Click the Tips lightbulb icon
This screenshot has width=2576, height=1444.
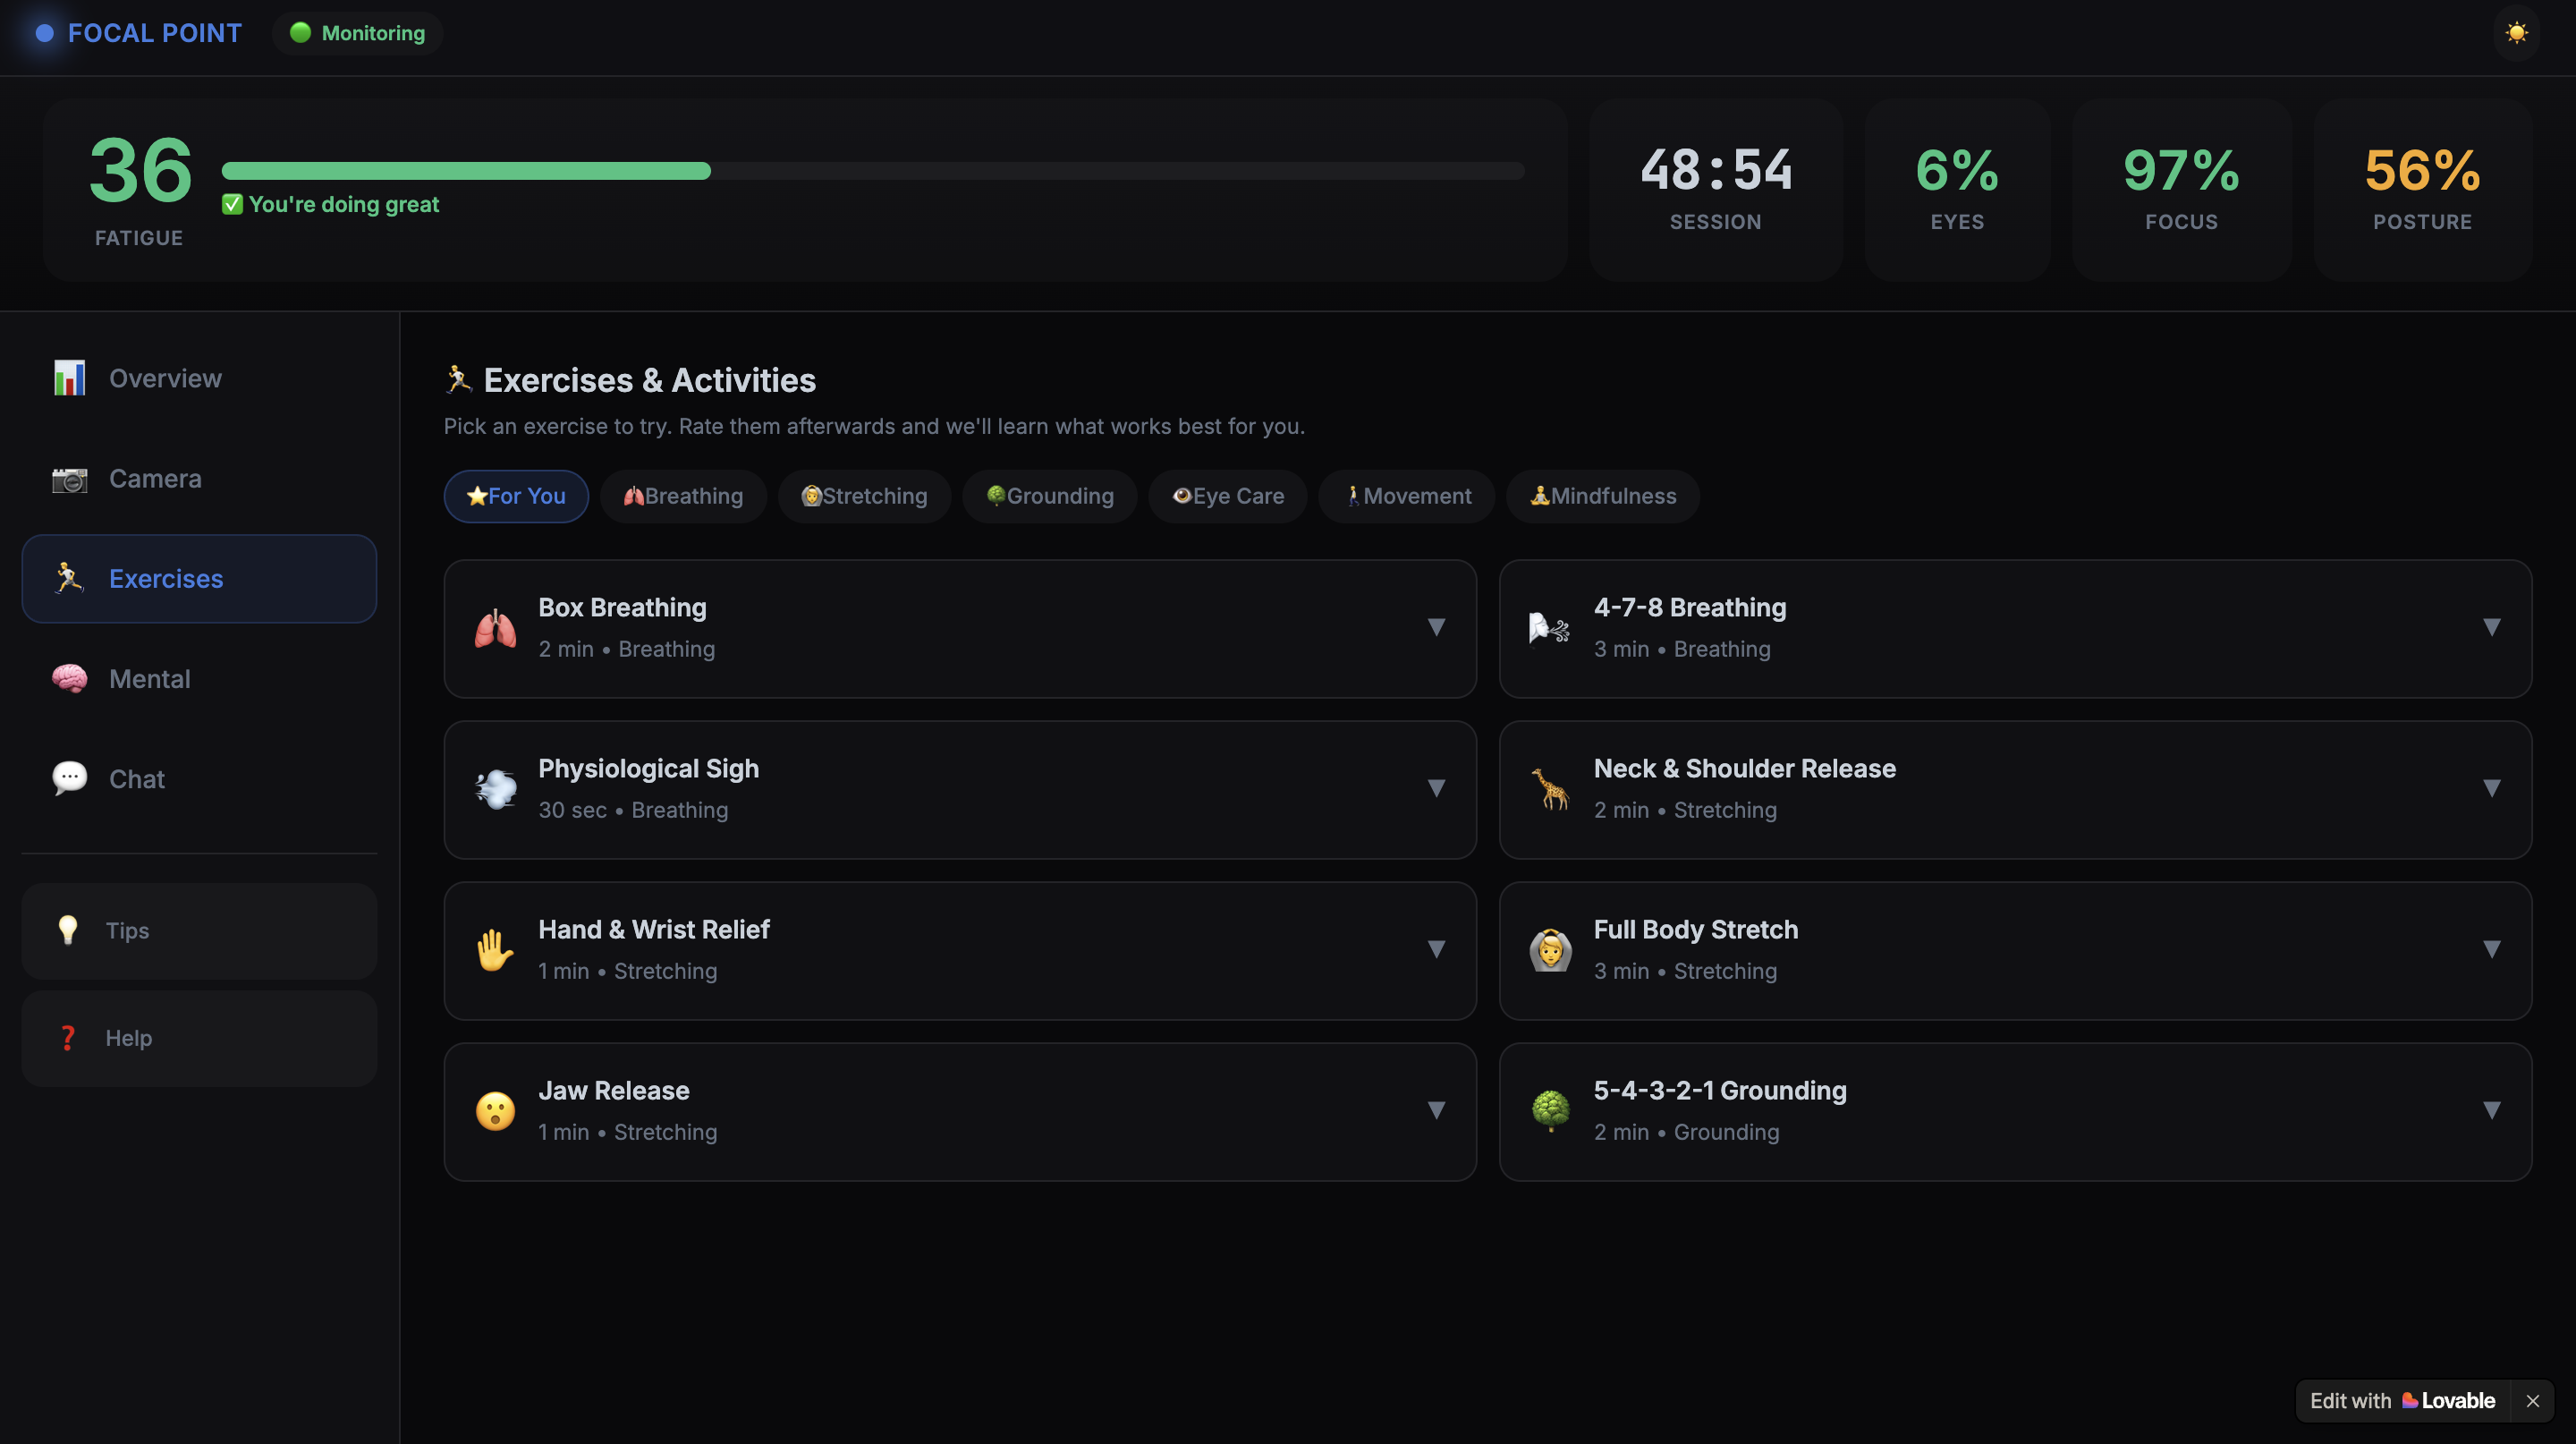pyautogui.click(x=68, y=930)
